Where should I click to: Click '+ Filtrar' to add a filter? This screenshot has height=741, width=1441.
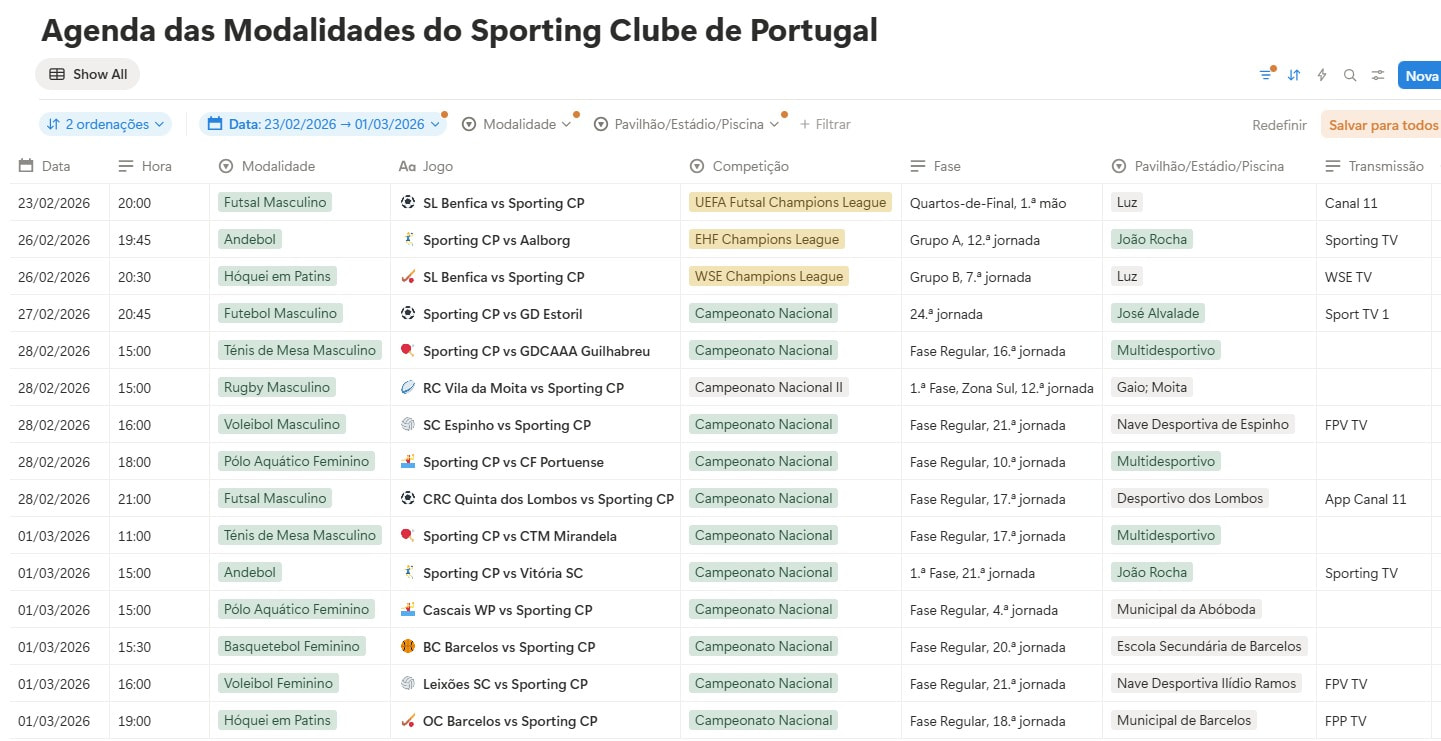tap(825, 125)
